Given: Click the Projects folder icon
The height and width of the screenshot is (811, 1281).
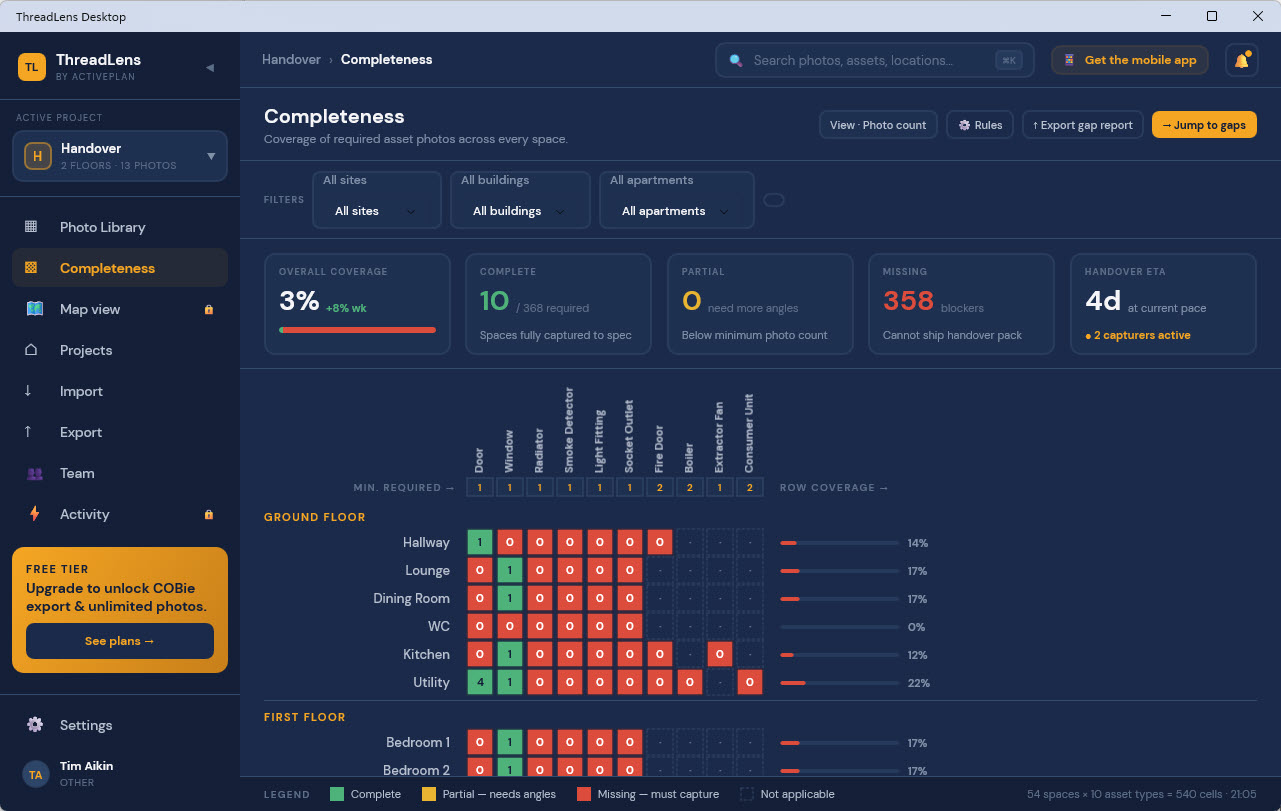Looking at the screenshot, I should [31, 350].
